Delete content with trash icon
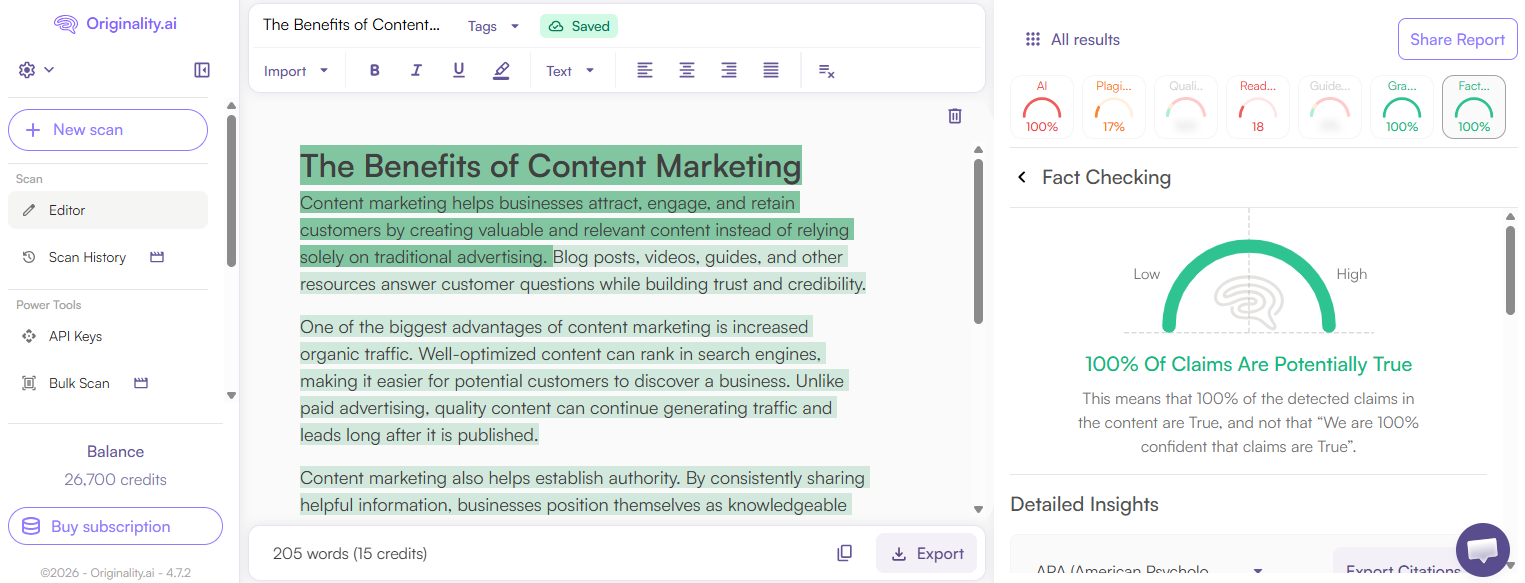The height and width of the screenshot is (583, 1525). point(955,116)
